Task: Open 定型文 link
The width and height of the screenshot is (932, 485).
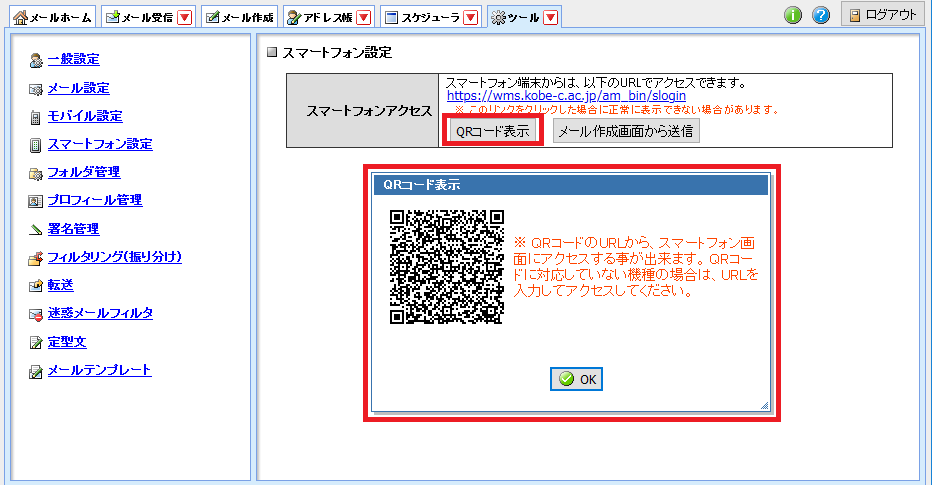Action: coord(67,342)
